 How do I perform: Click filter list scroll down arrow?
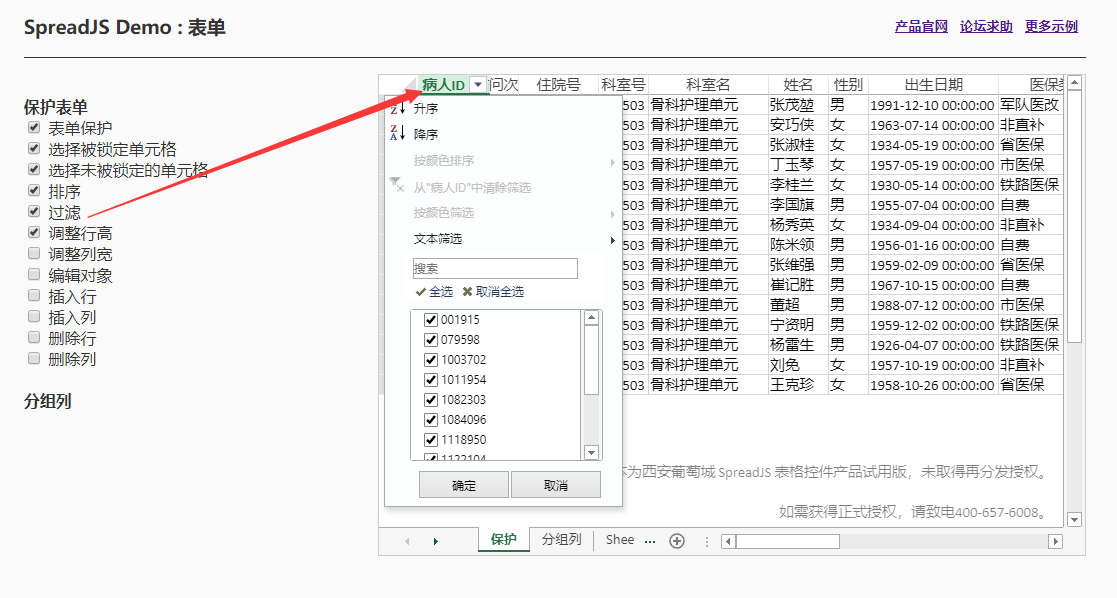pos(591,452)
